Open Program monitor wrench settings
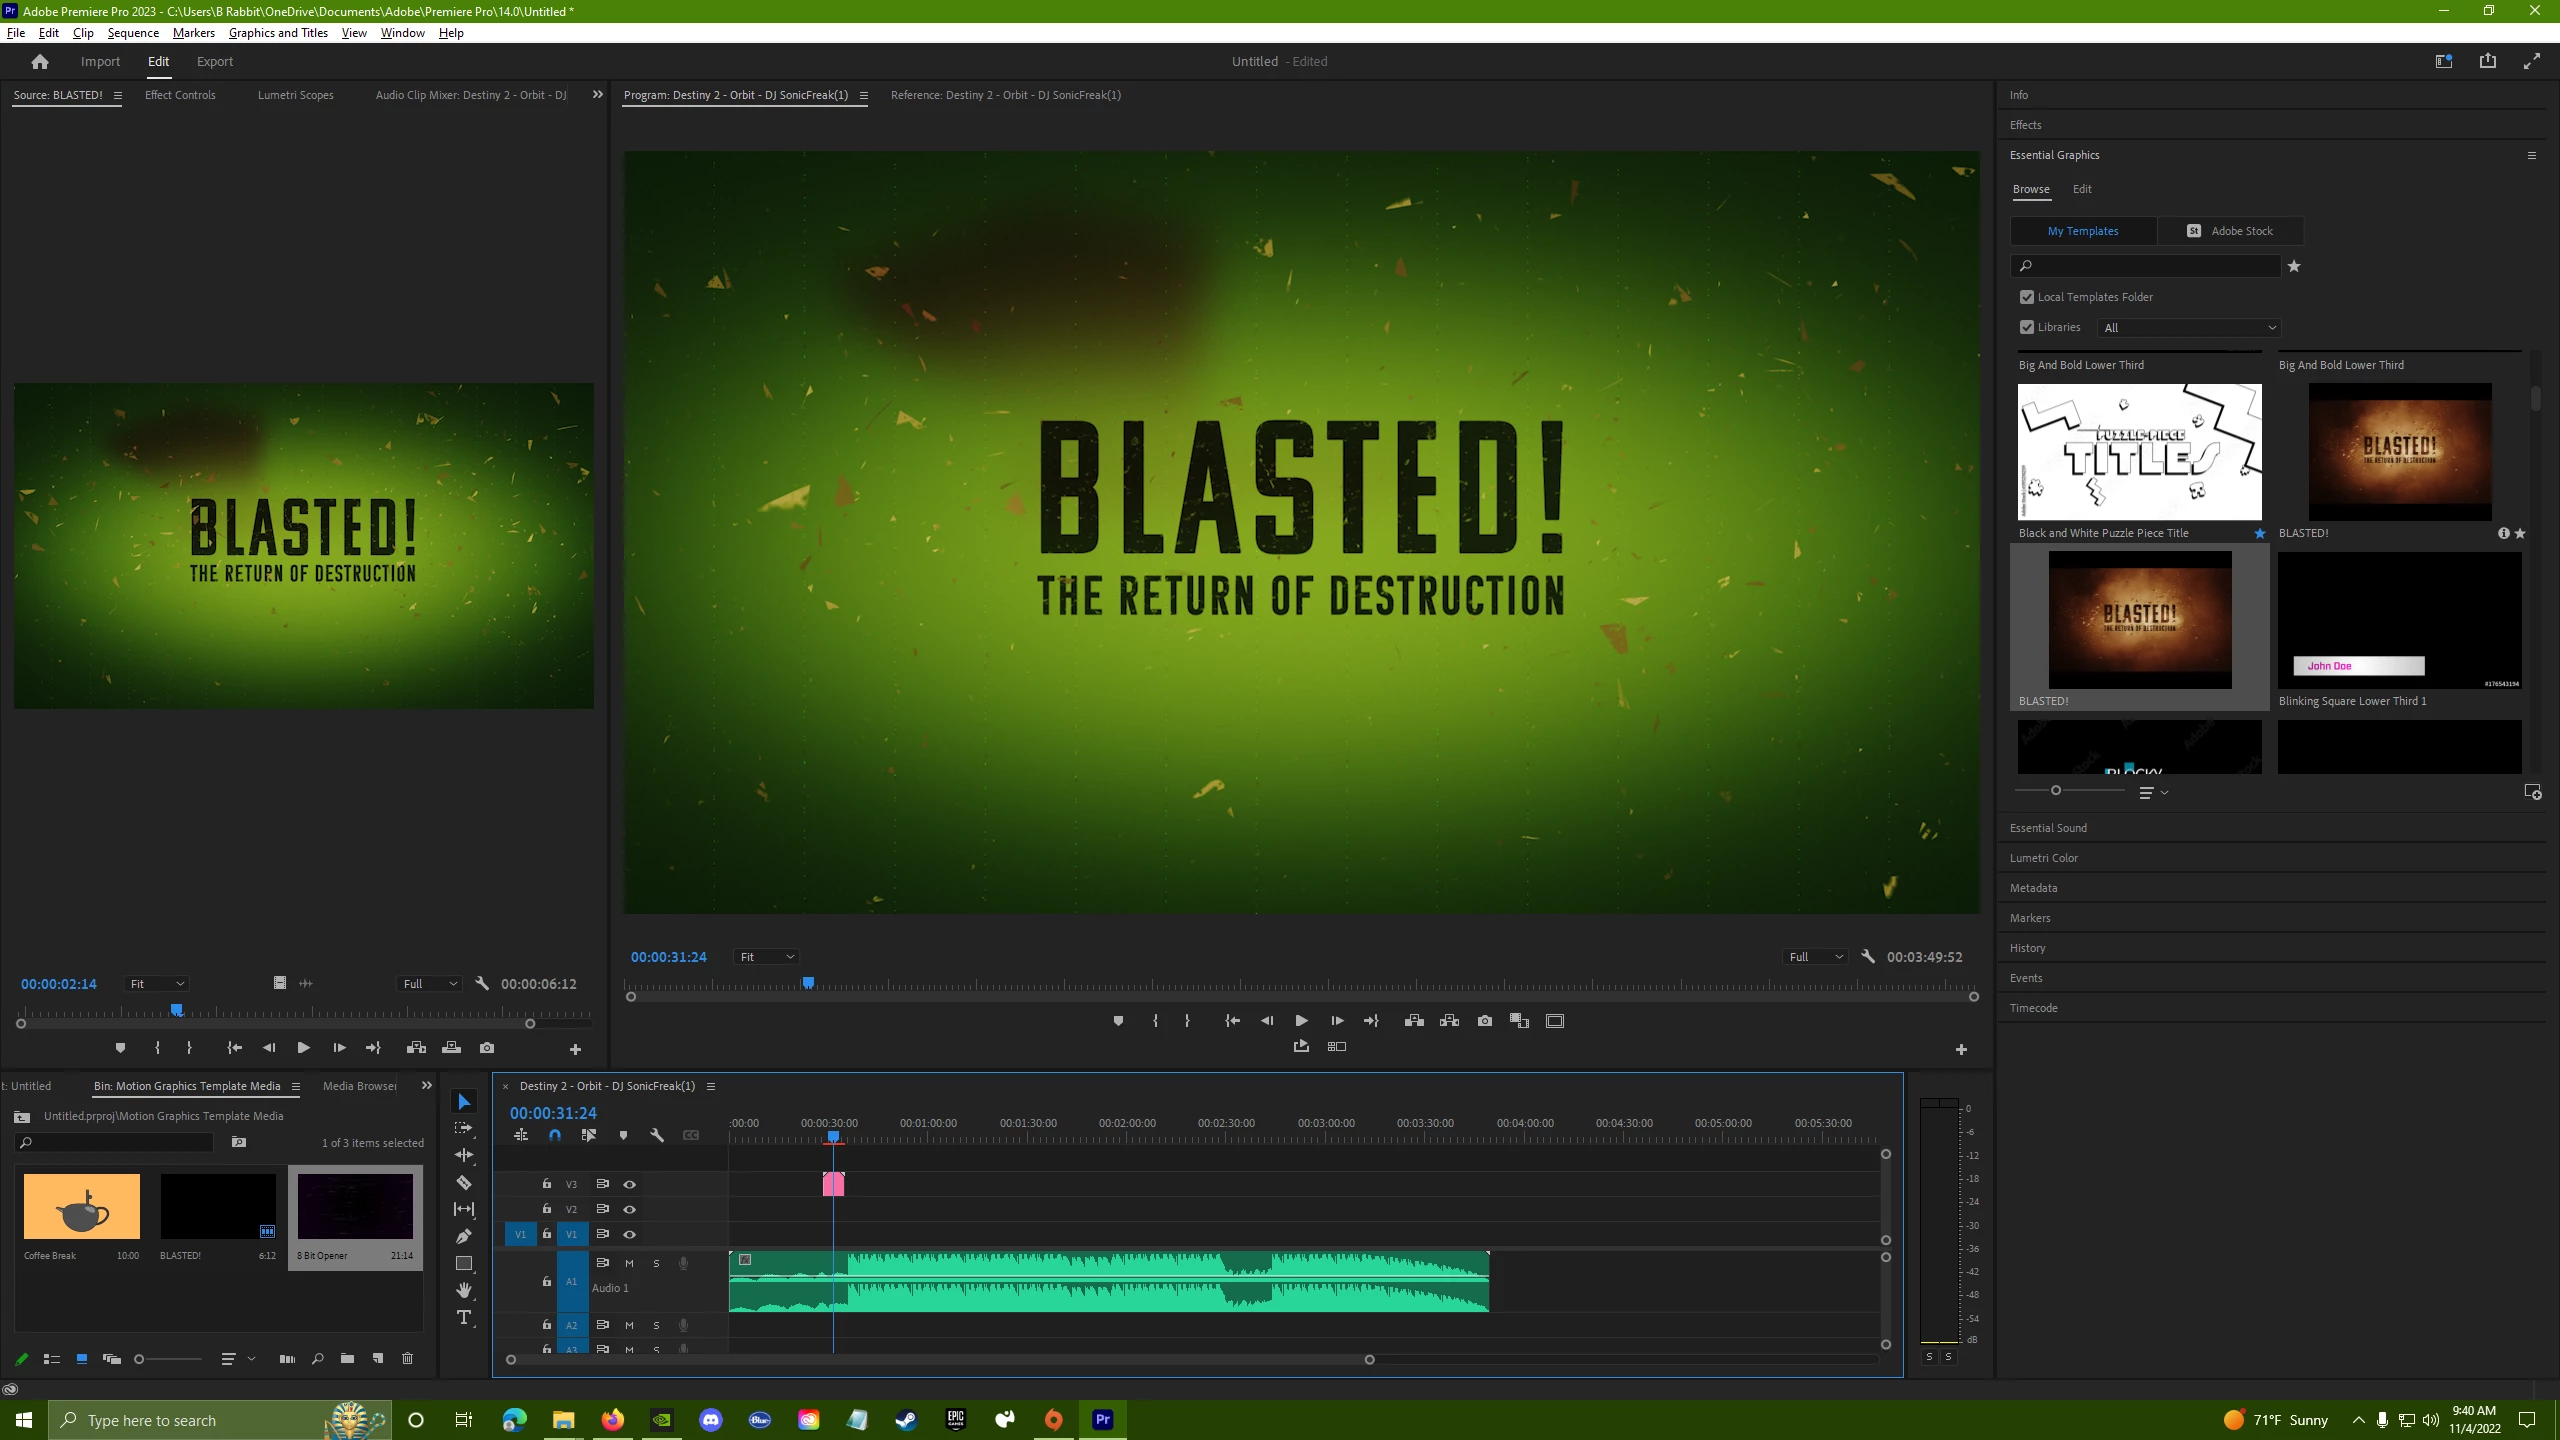Image resolution: width=2560 pixels, height=1440 pixels. pos(1868,957)
